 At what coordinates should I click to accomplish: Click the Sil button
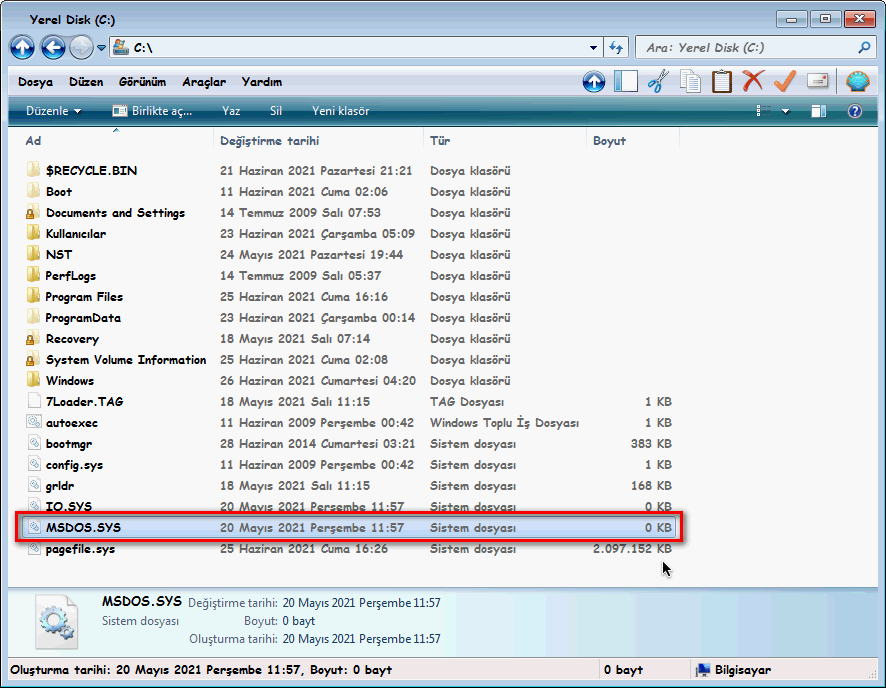coord(276,111)
